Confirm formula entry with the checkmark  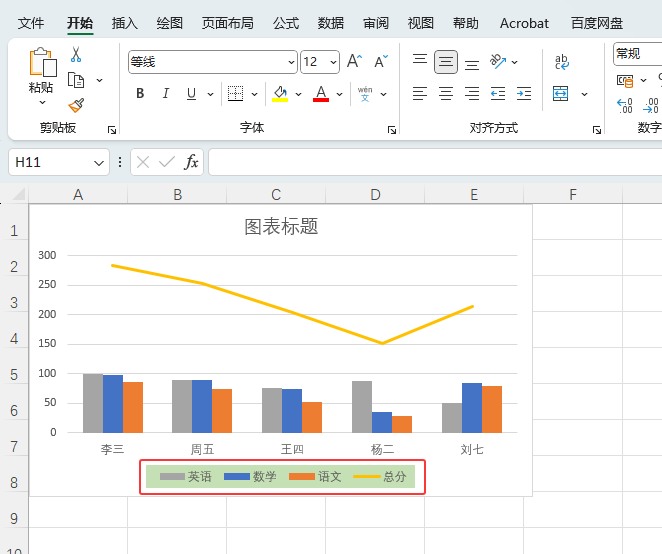point(167,162)
